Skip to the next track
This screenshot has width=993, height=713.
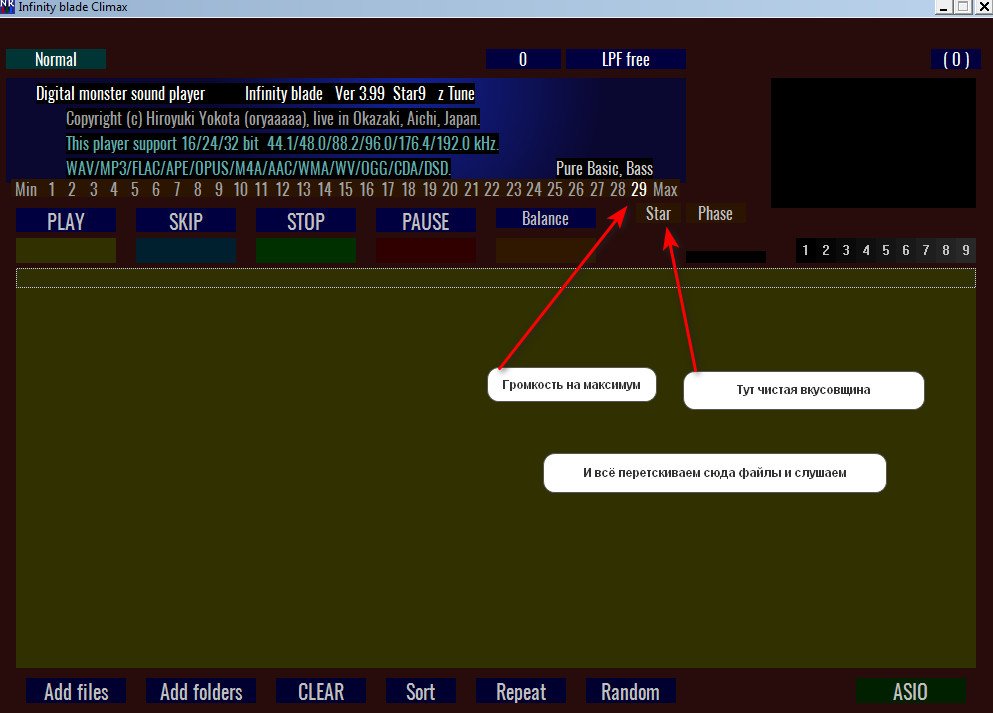pyautogui.click(x=186, y=222)
